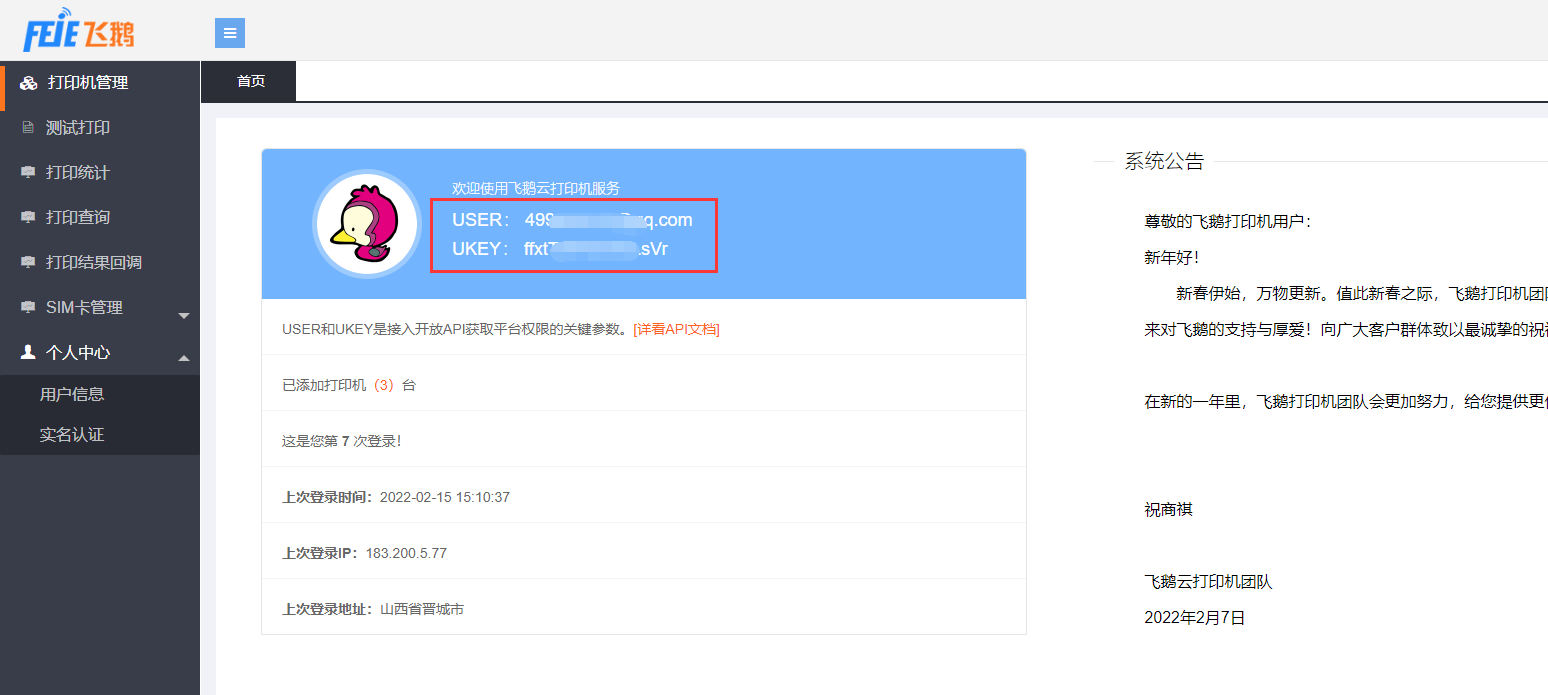The width and height of the screenshot is (1548, 695).
Task: Click the login address 山西省晋城市
Action: [422, 609]
